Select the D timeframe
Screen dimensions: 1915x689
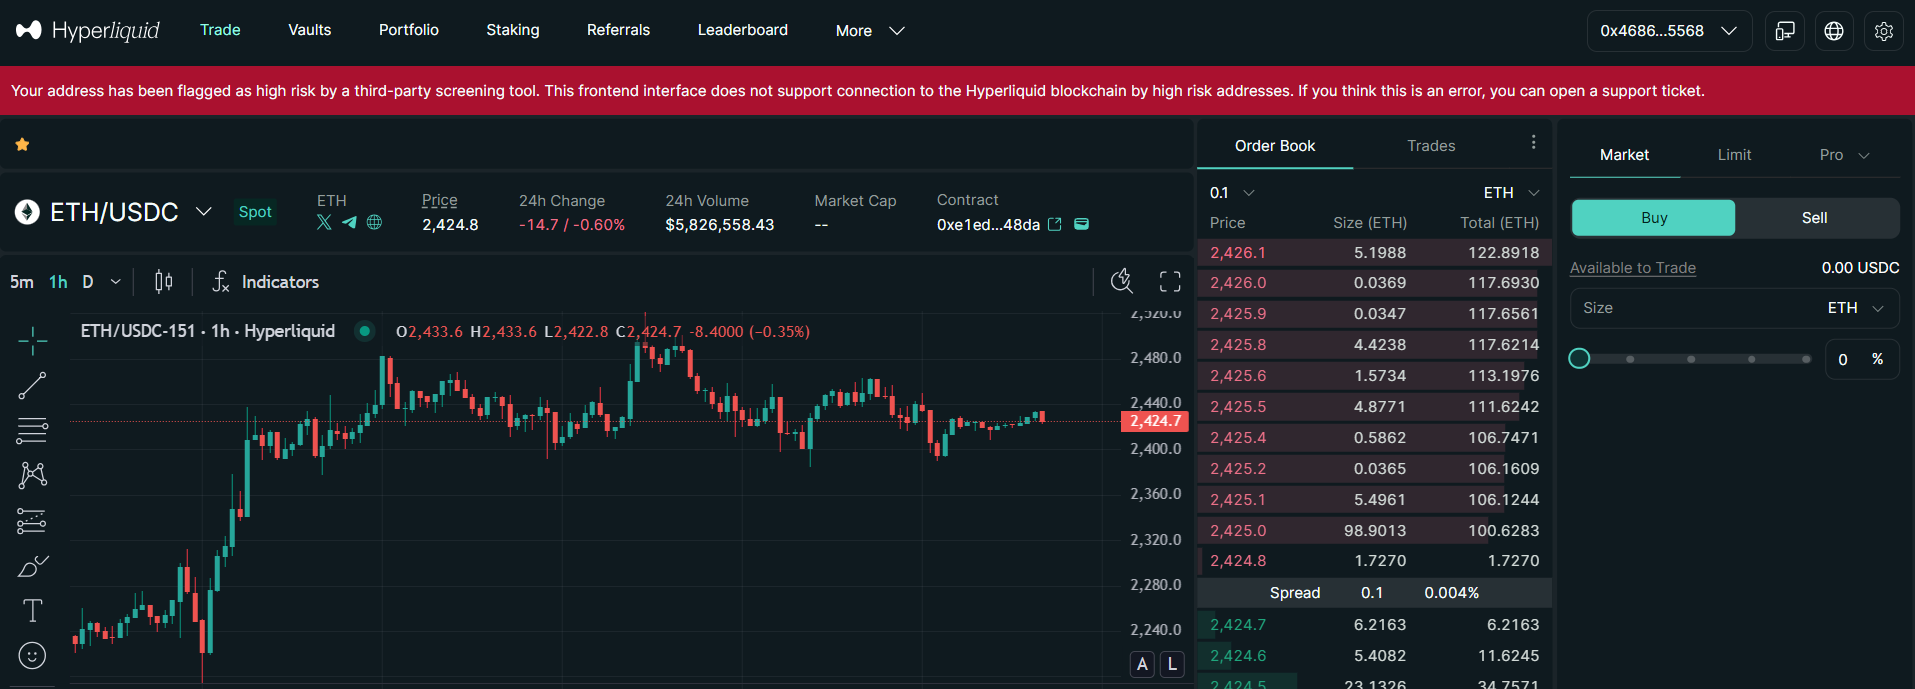(88, 282)
